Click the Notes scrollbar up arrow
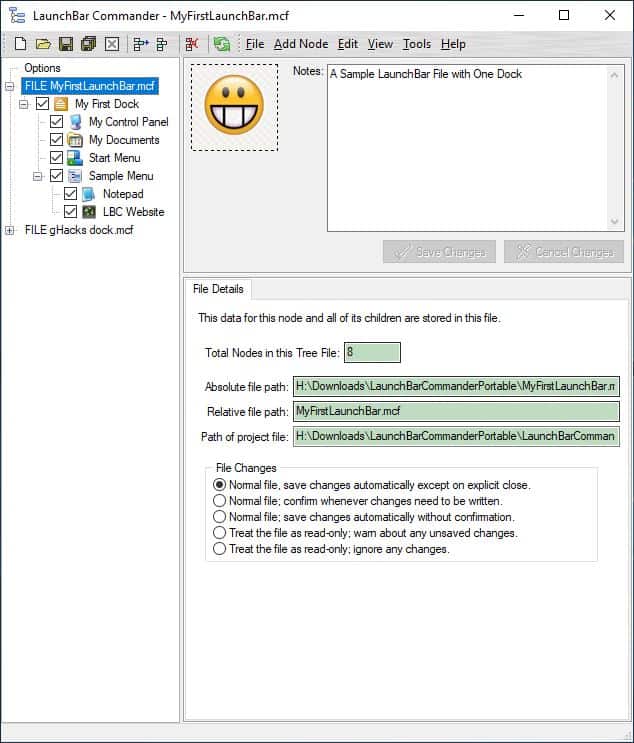The height and width of the screenshot is (743, 634). point(615,75)
